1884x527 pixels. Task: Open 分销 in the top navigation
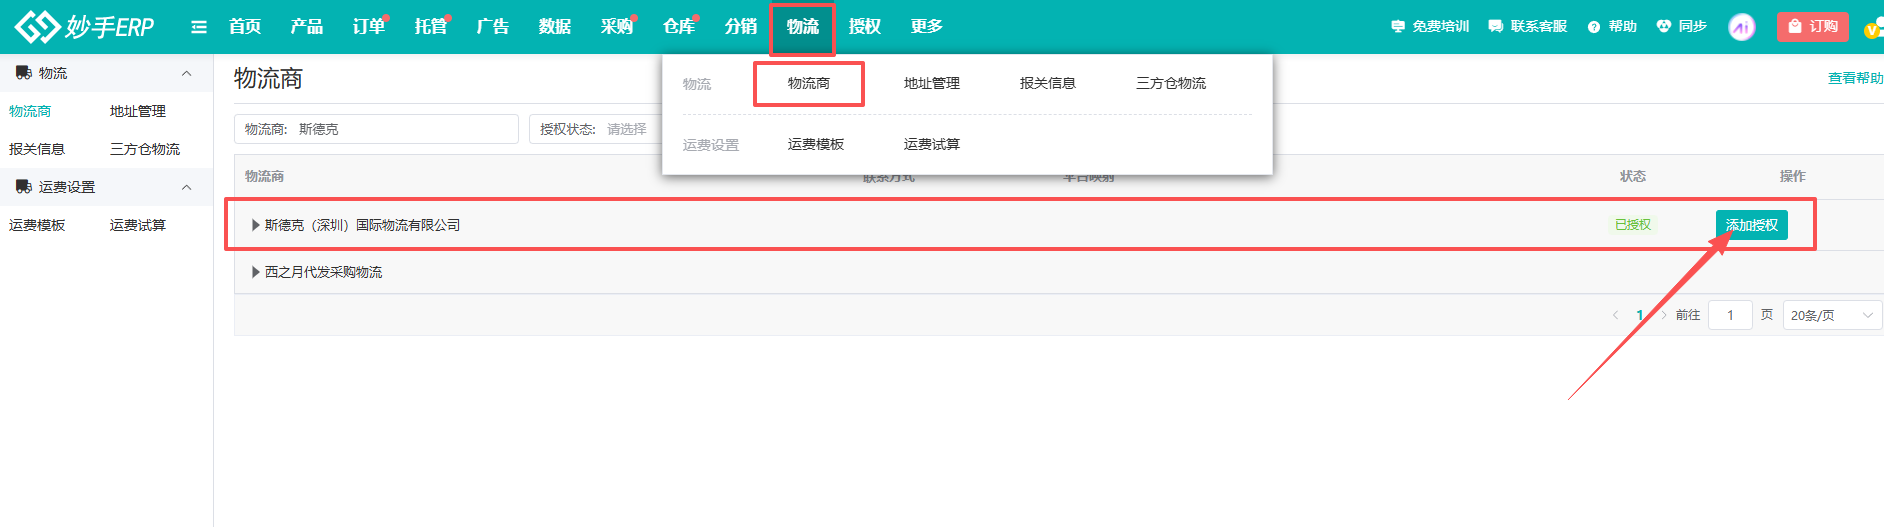[x=741, y=26]
